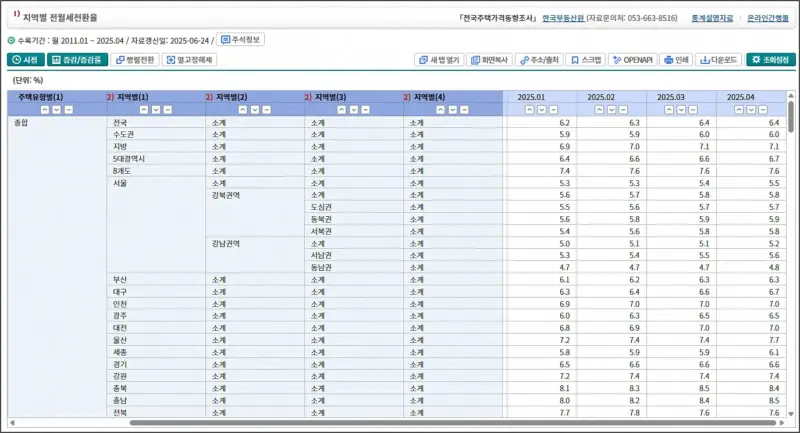
Task: Click minus icon under 지역별(4) header
Action: point(464,110)
